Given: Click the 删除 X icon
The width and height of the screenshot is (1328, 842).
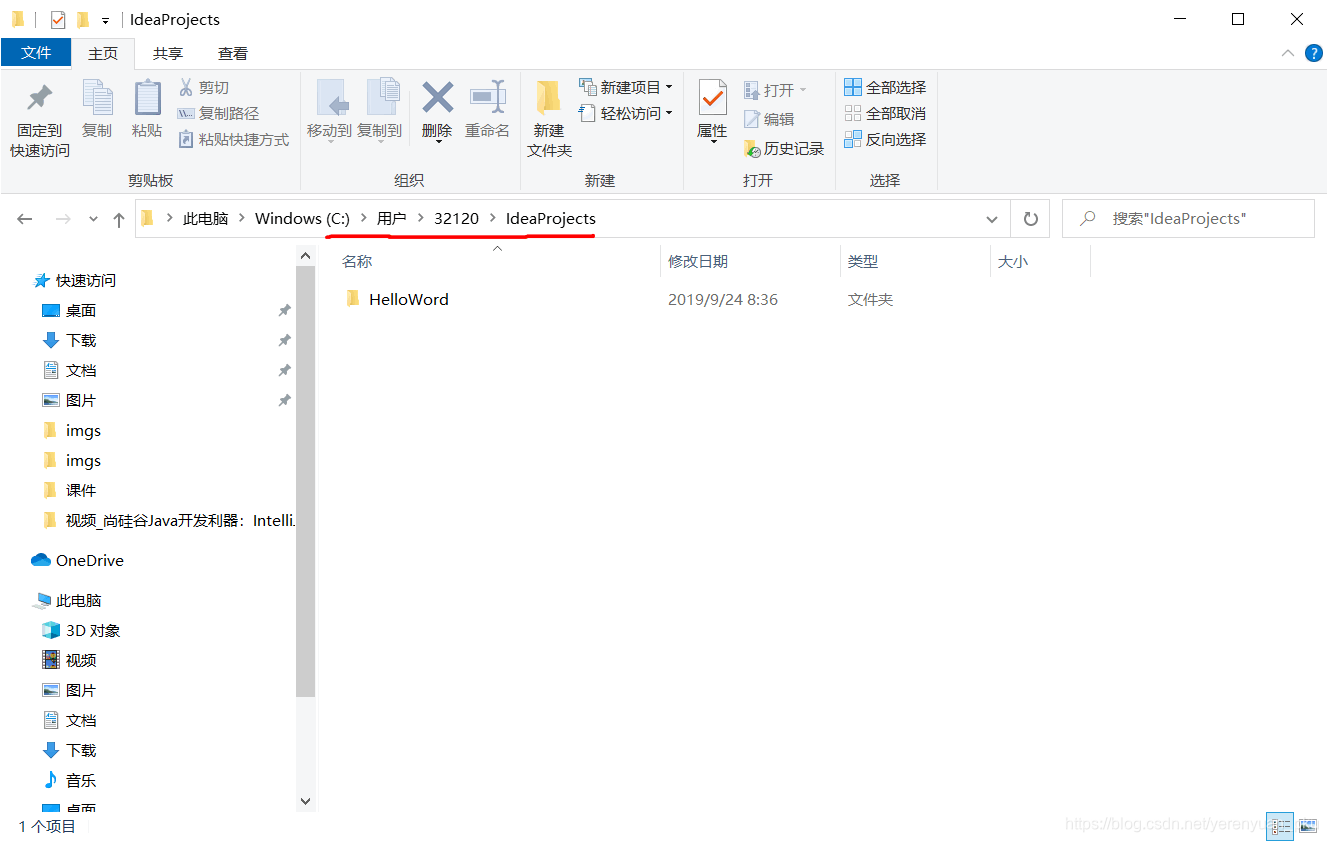Looking at the screenshot, I should [x=437, y=98].
